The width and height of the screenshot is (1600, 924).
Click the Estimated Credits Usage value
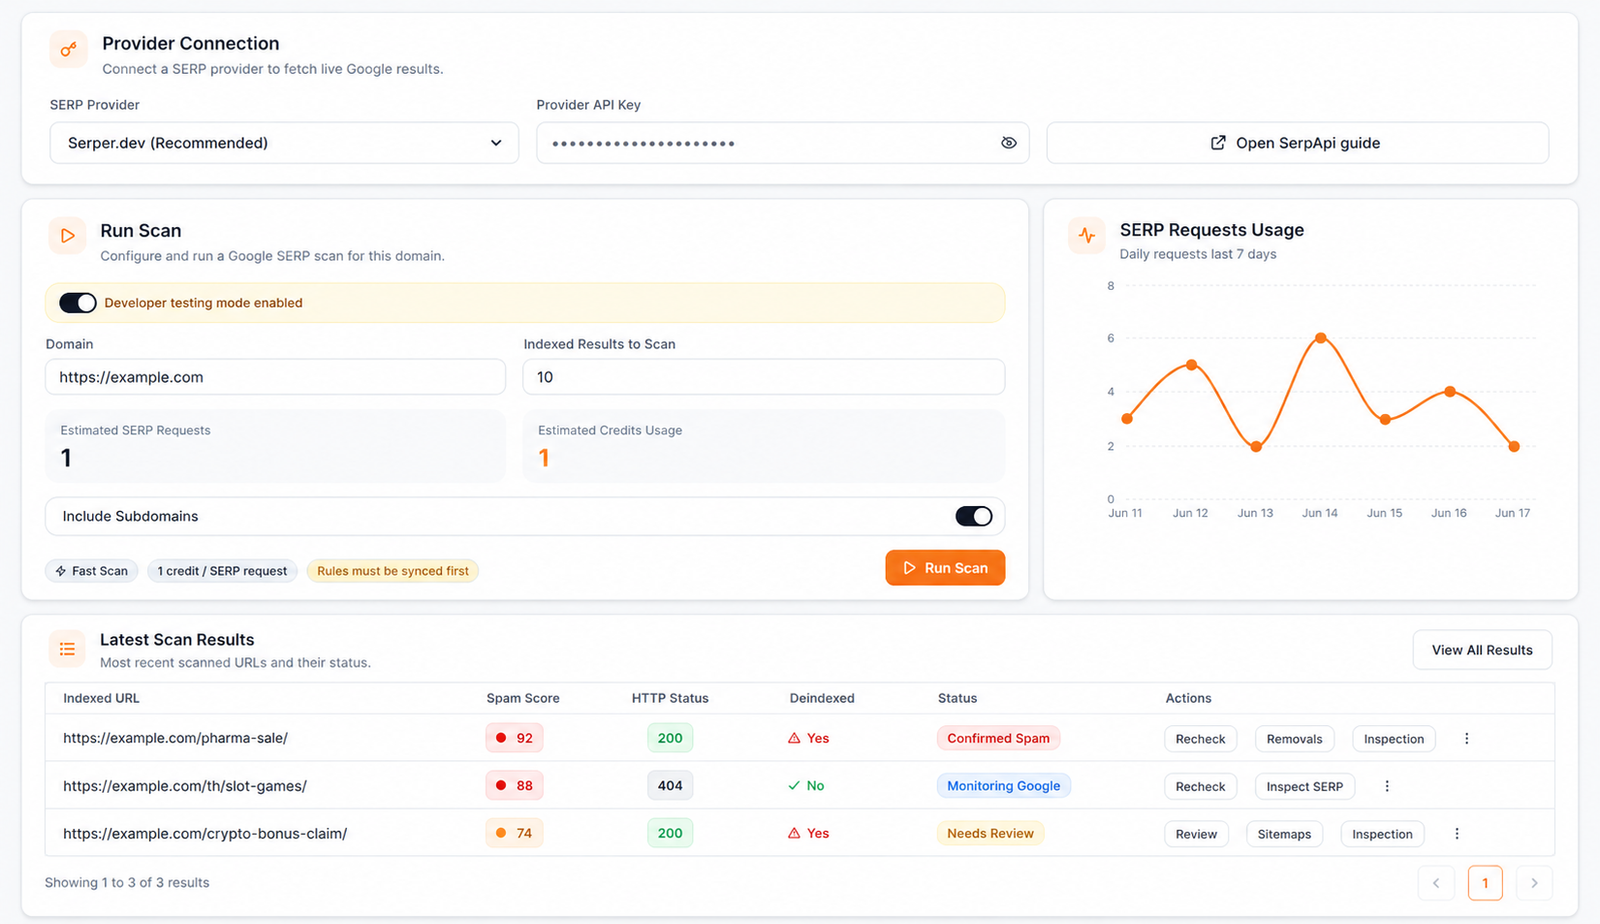(x=544, y=458)
